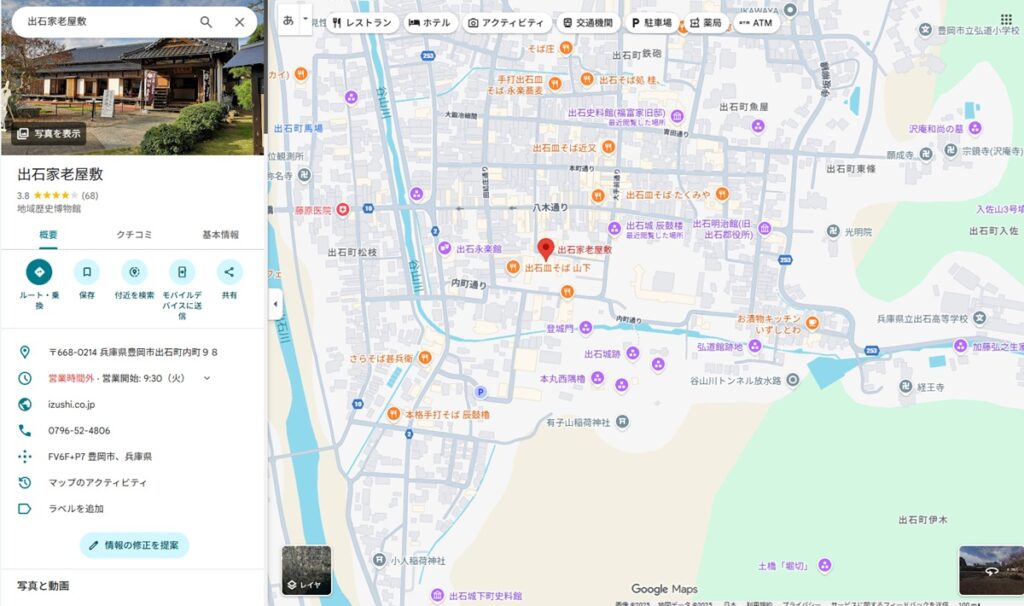This screenshot has height=606, width=1024.
Task: Save place with the 保存 bookmark icon
Action: click(87, 272)
